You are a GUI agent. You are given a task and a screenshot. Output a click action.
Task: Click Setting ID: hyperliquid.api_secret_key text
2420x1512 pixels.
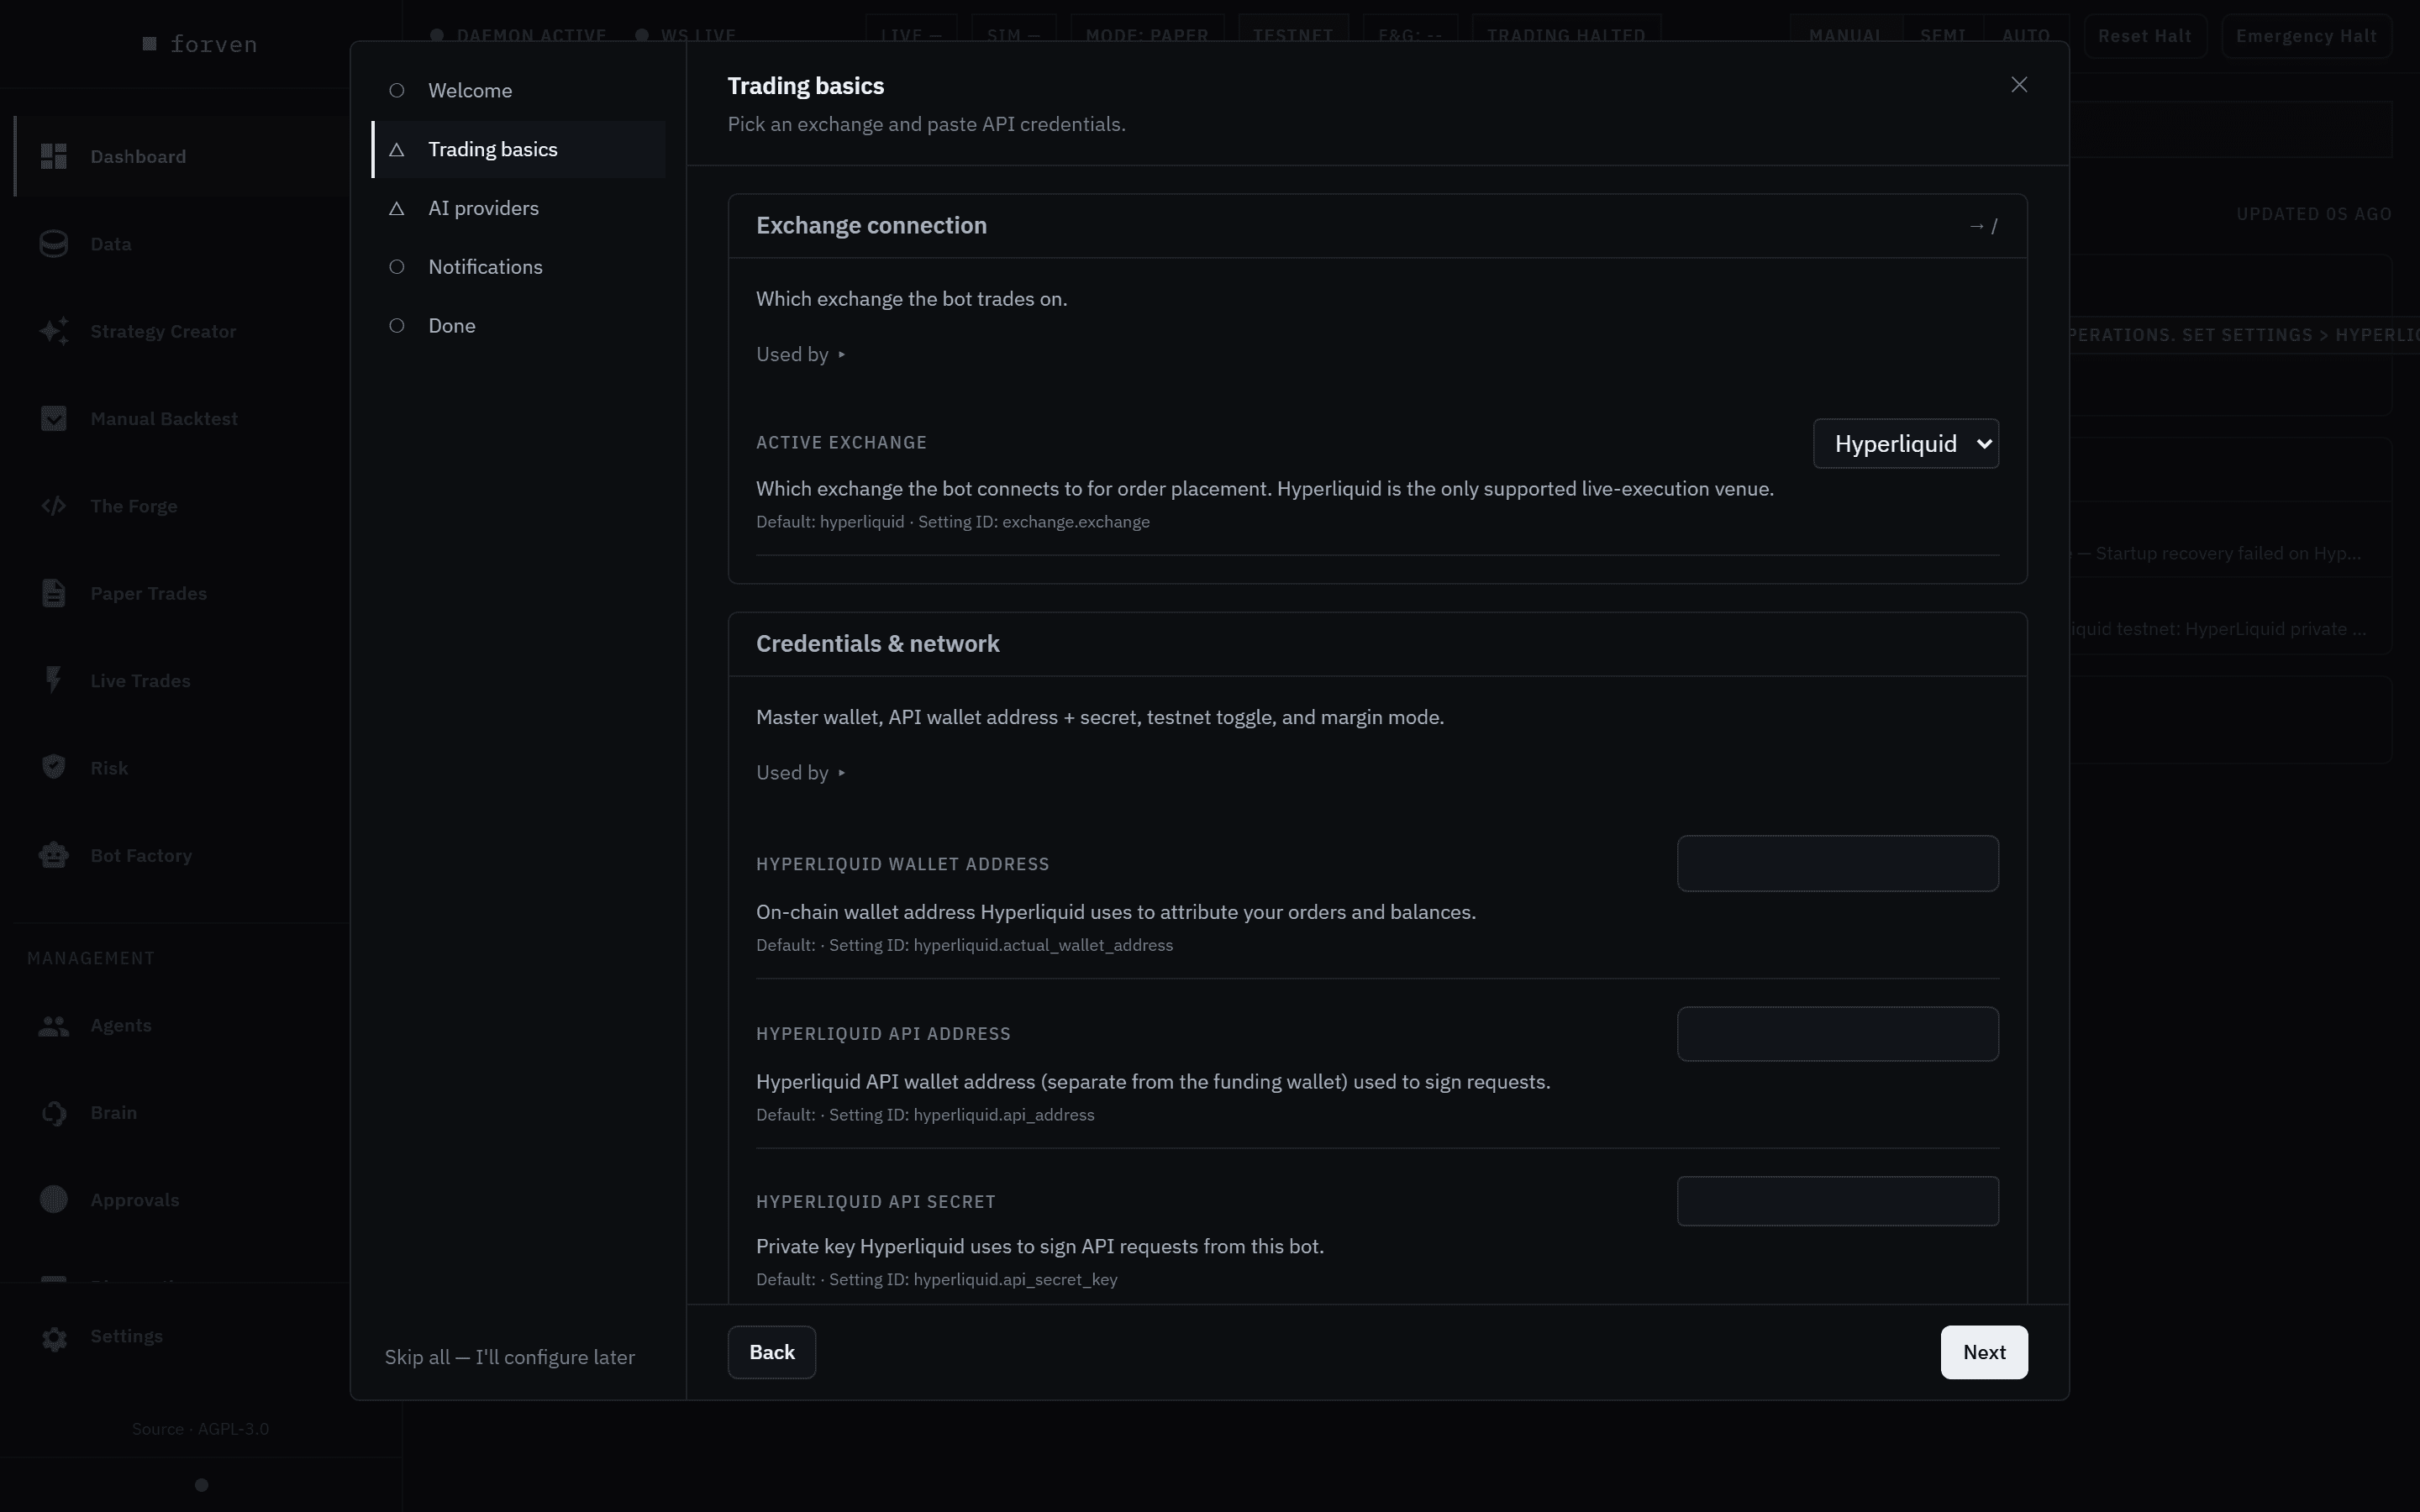pos(973,1280)
